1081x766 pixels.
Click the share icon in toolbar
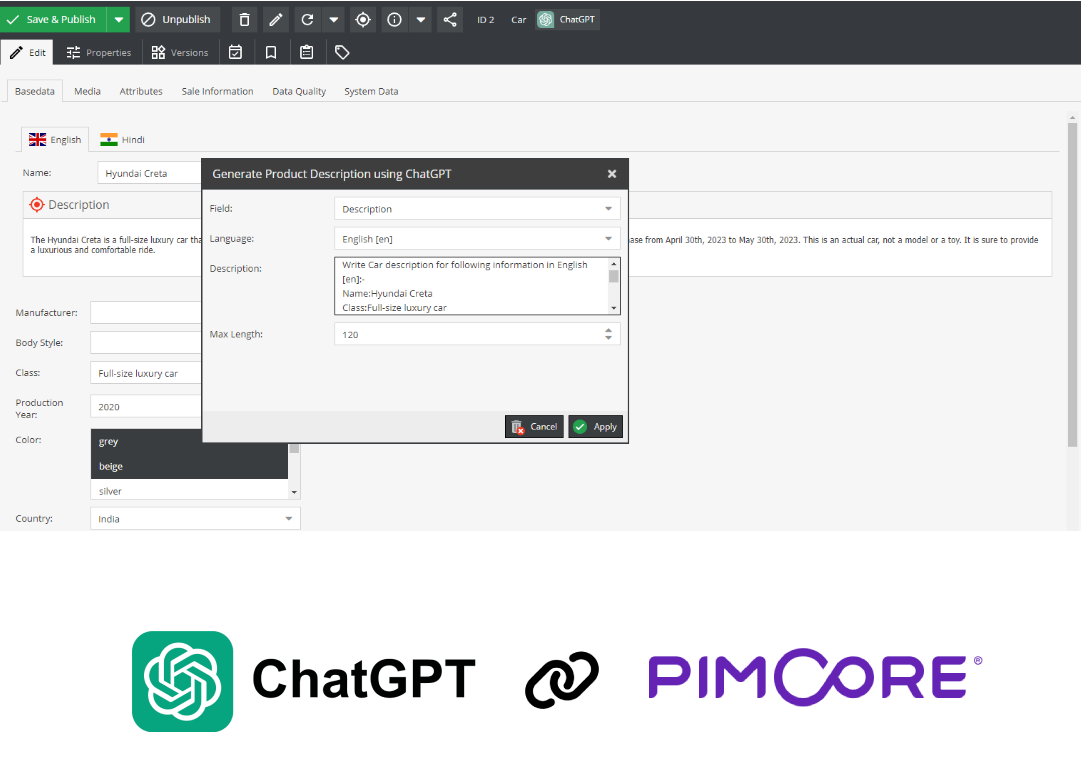[449, 19]
